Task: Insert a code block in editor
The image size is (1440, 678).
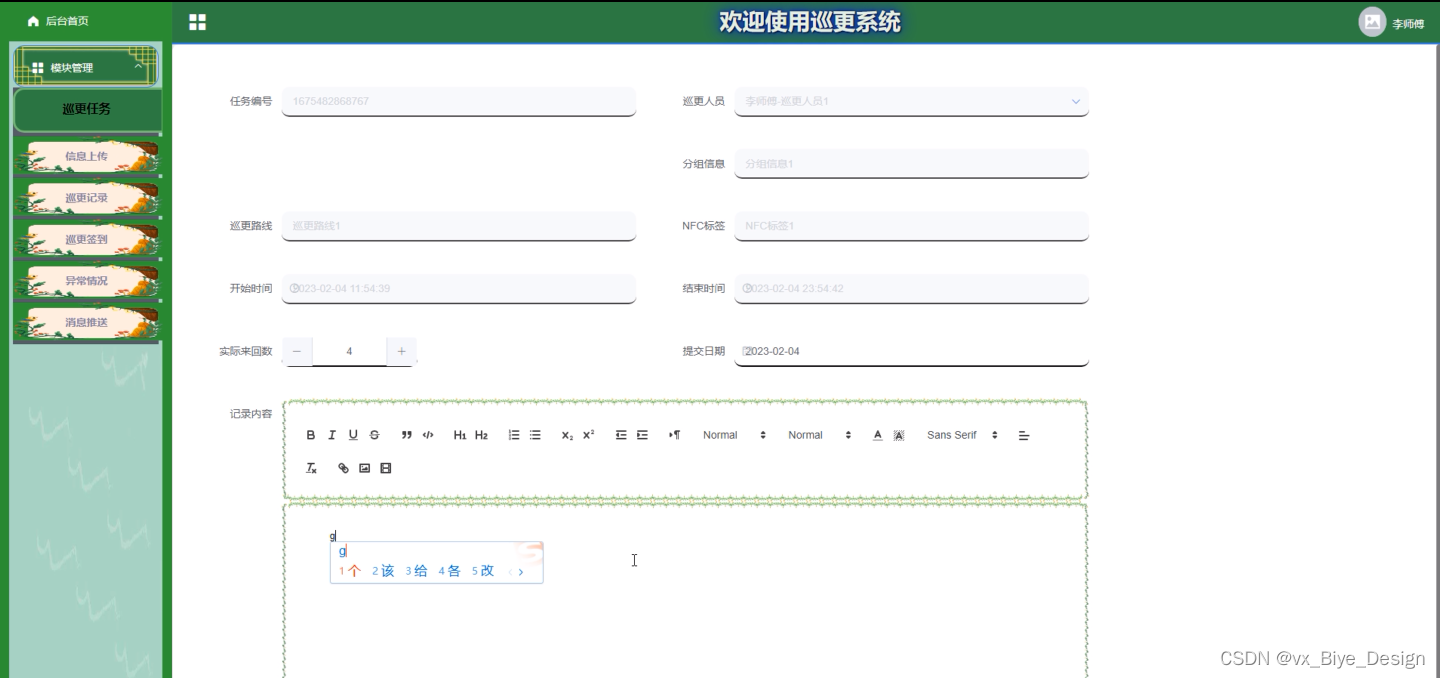Action: (428, 435)
